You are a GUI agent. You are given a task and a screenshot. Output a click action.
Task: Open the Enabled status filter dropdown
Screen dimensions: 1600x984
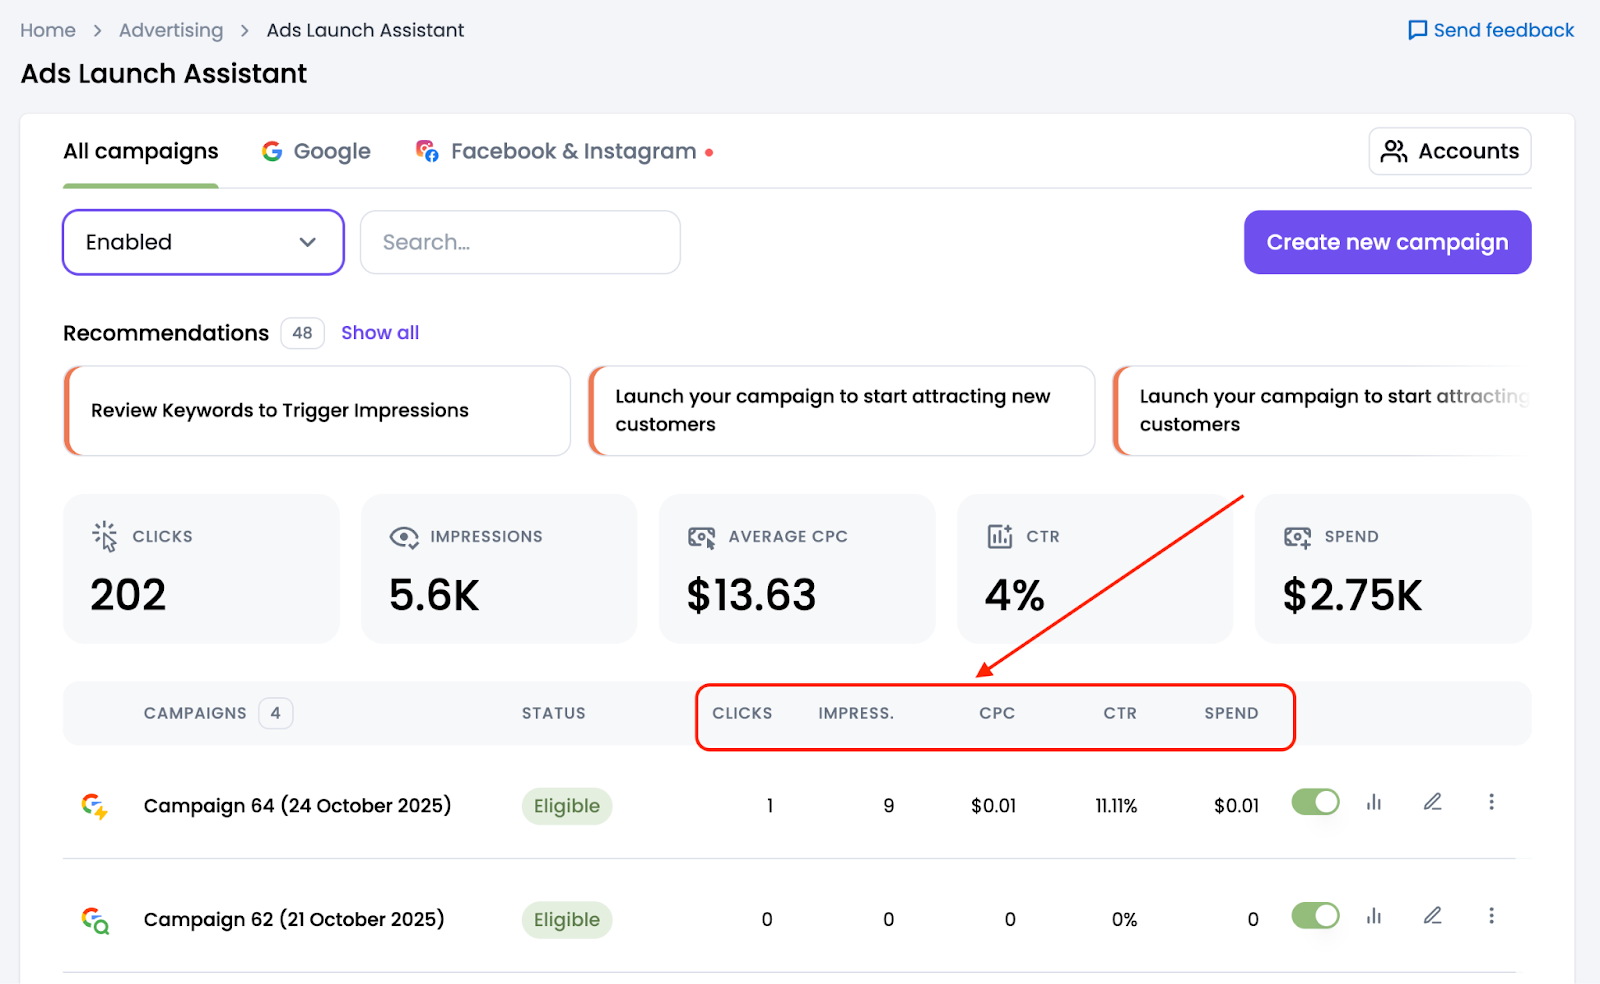coord(203,242)
